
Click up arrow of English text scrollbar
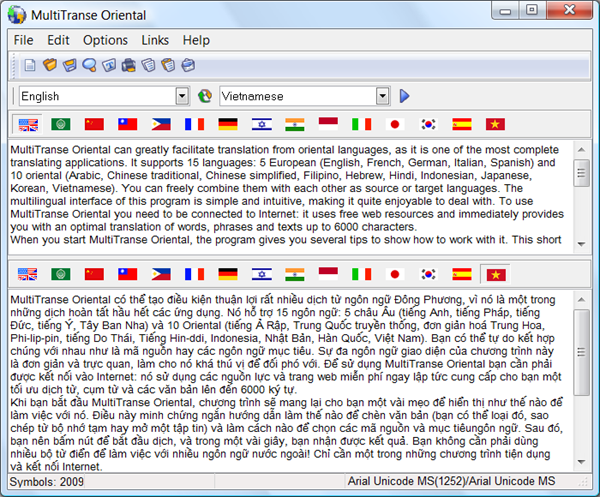(x=581, y=150)
